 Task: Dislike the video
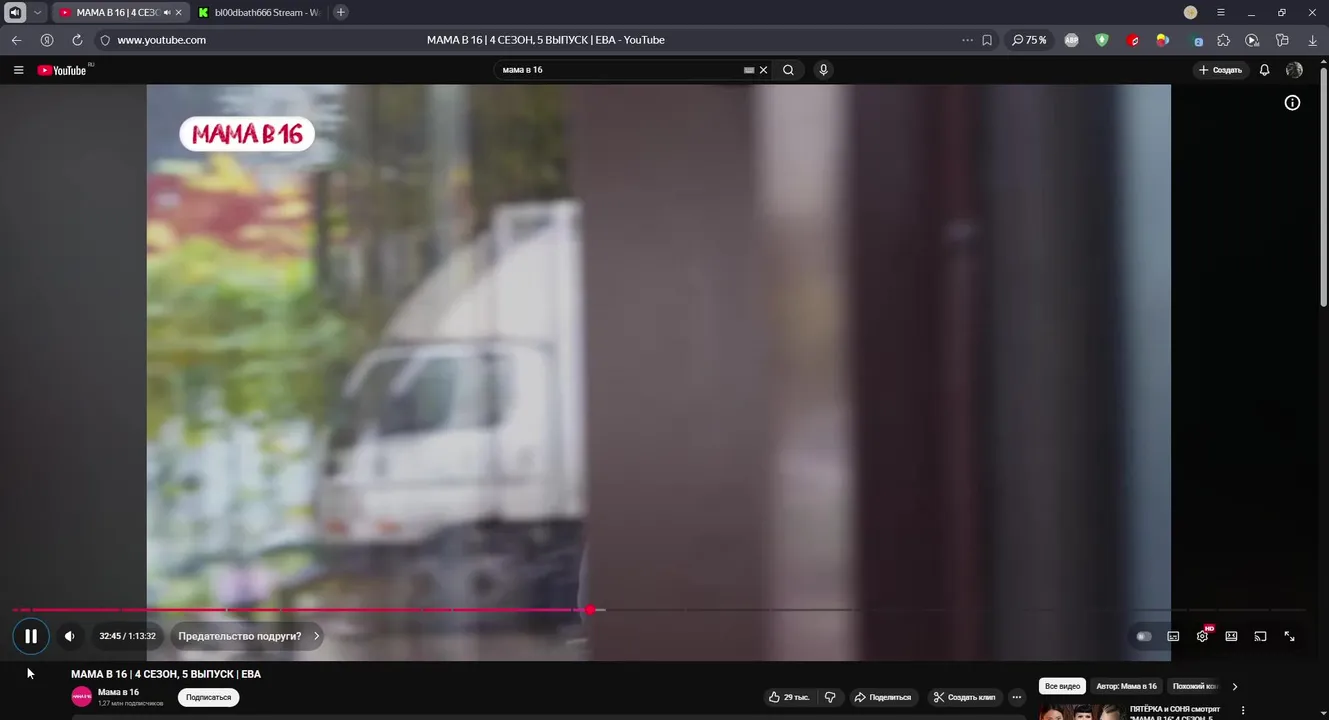830,697
